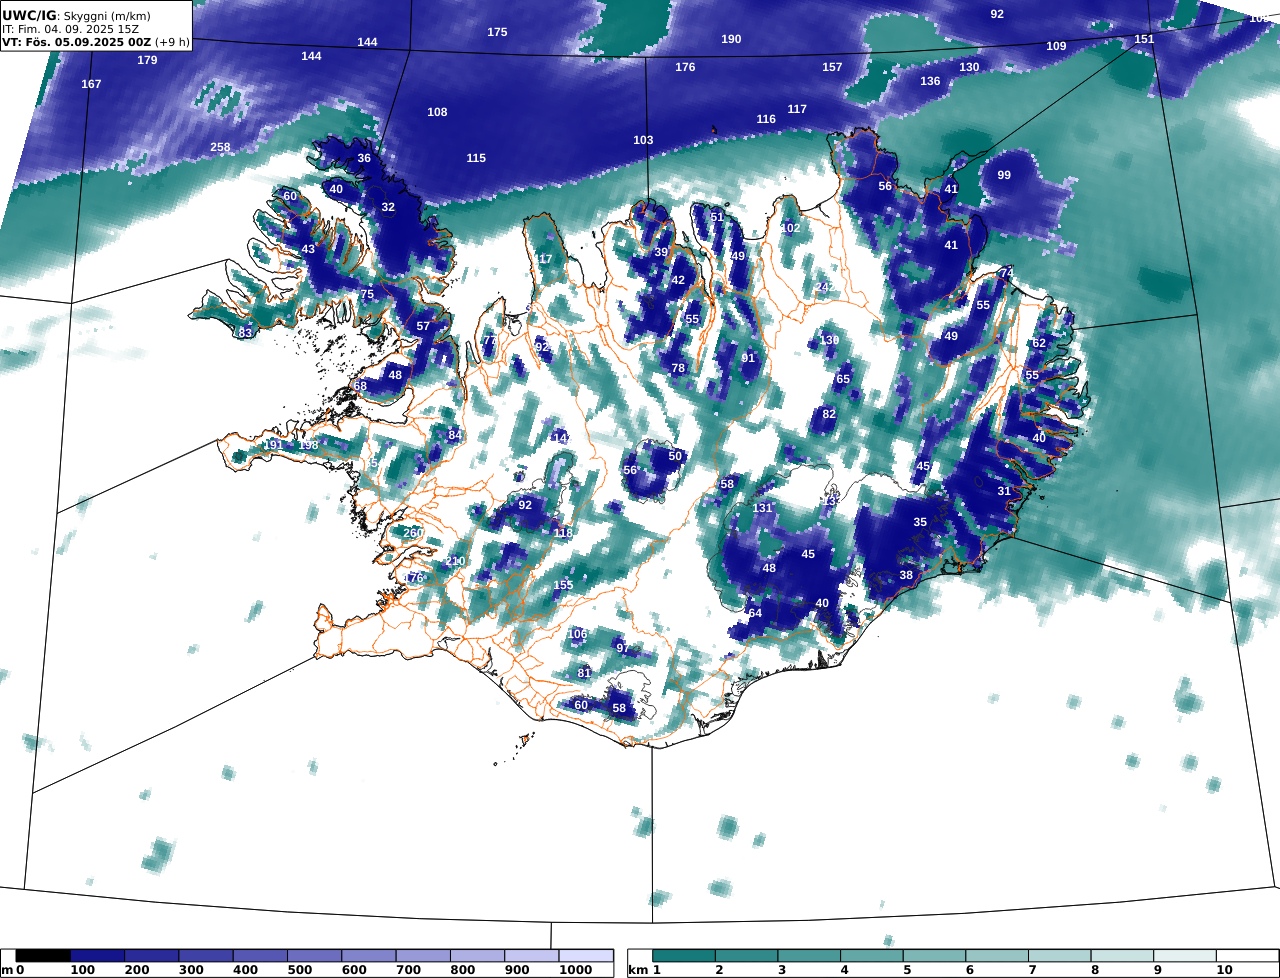
Task: Click the visibility value '131' near Vatnajökull
Action: click(x=762, y=508)
